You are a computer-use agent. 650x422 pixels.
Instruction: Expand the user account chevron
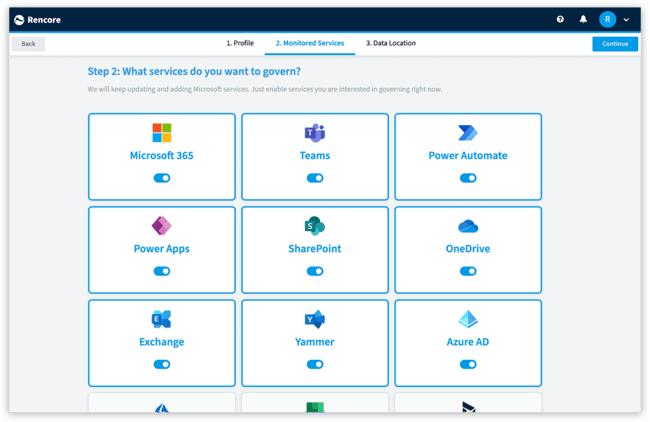tap(626, 19)
